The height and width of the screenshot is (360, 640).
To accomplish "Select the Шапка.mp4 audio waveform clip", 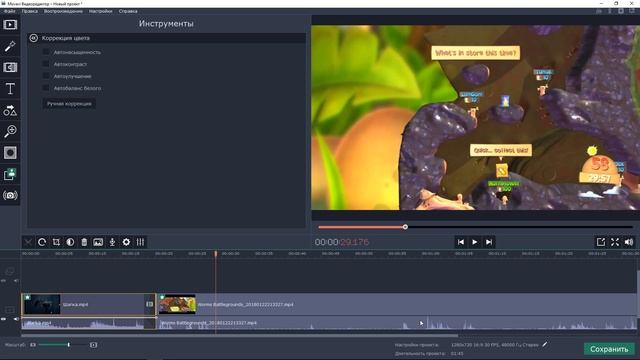I will tap(89, 323).
